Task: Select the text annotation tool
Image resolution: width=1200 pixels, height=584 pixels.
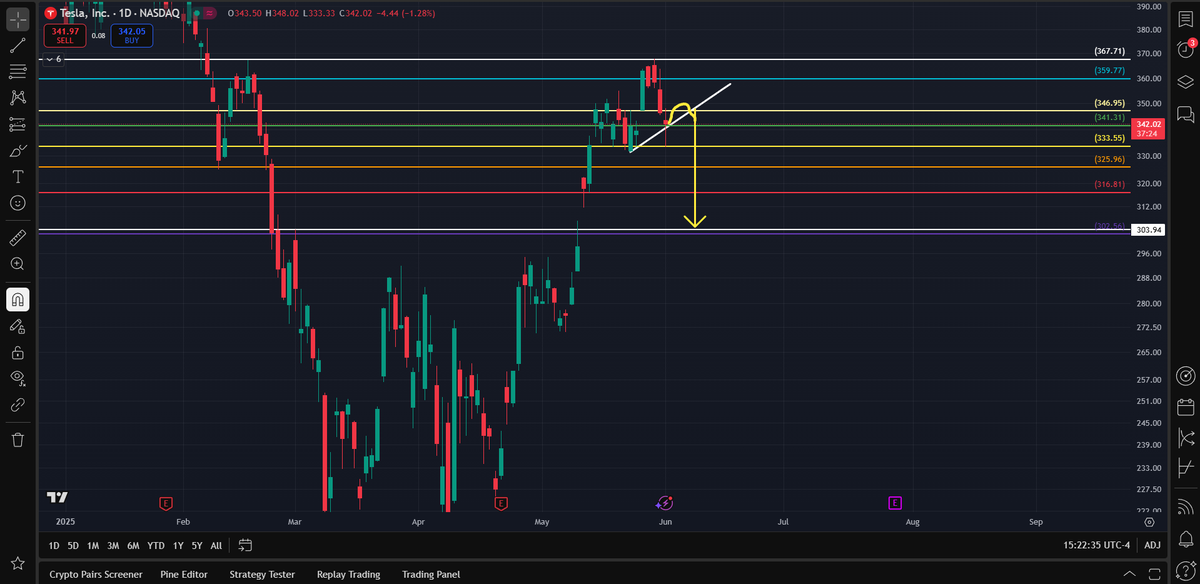Action: [x=18, y=176]
